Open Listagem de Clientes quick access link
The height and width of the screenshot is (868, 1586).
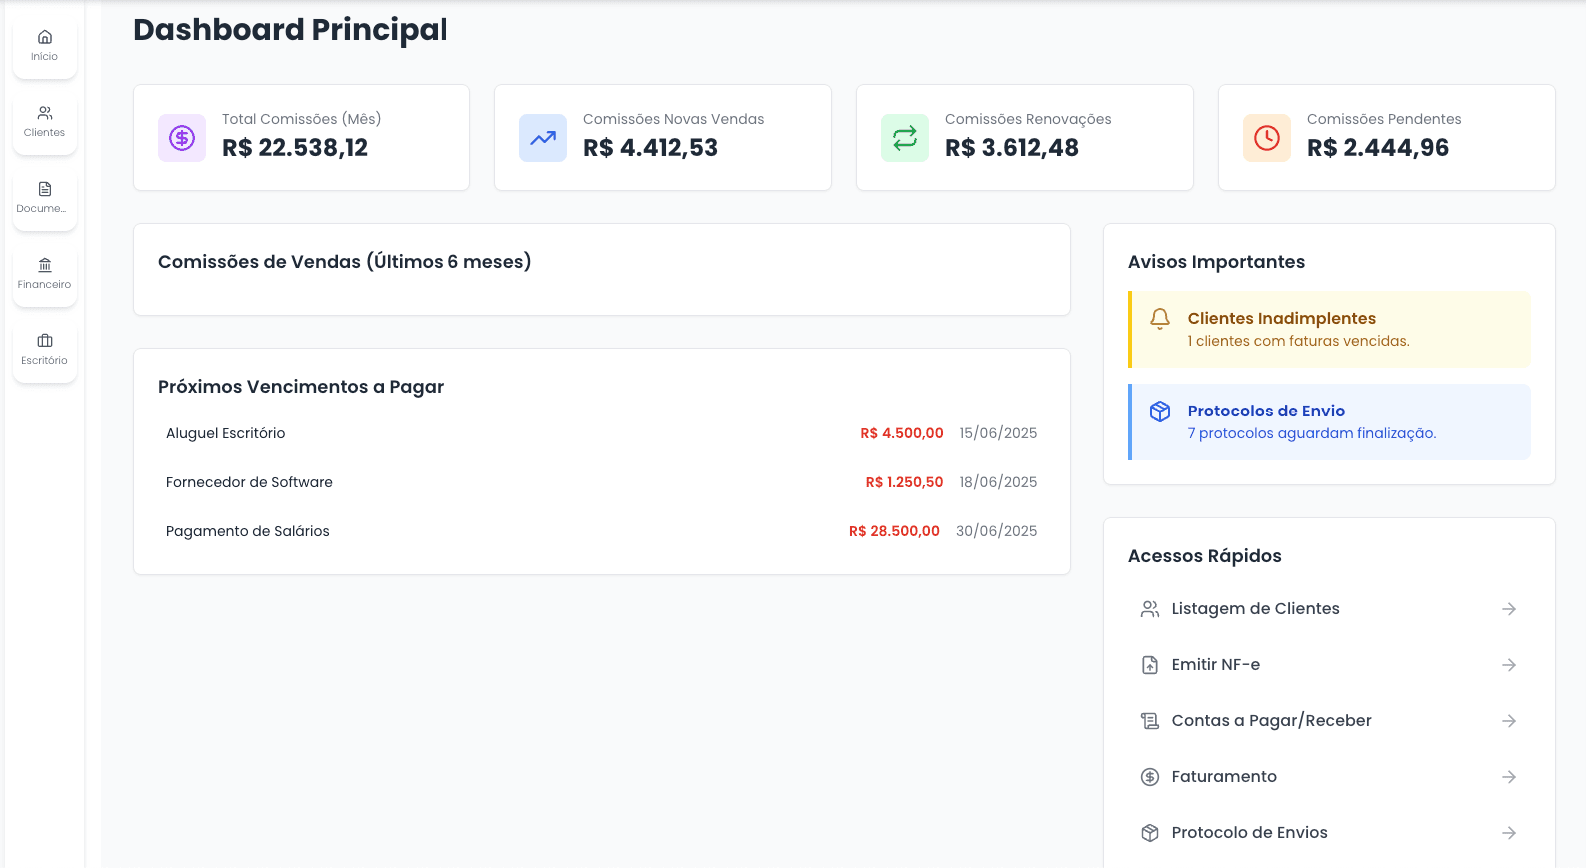(1255, 609)
